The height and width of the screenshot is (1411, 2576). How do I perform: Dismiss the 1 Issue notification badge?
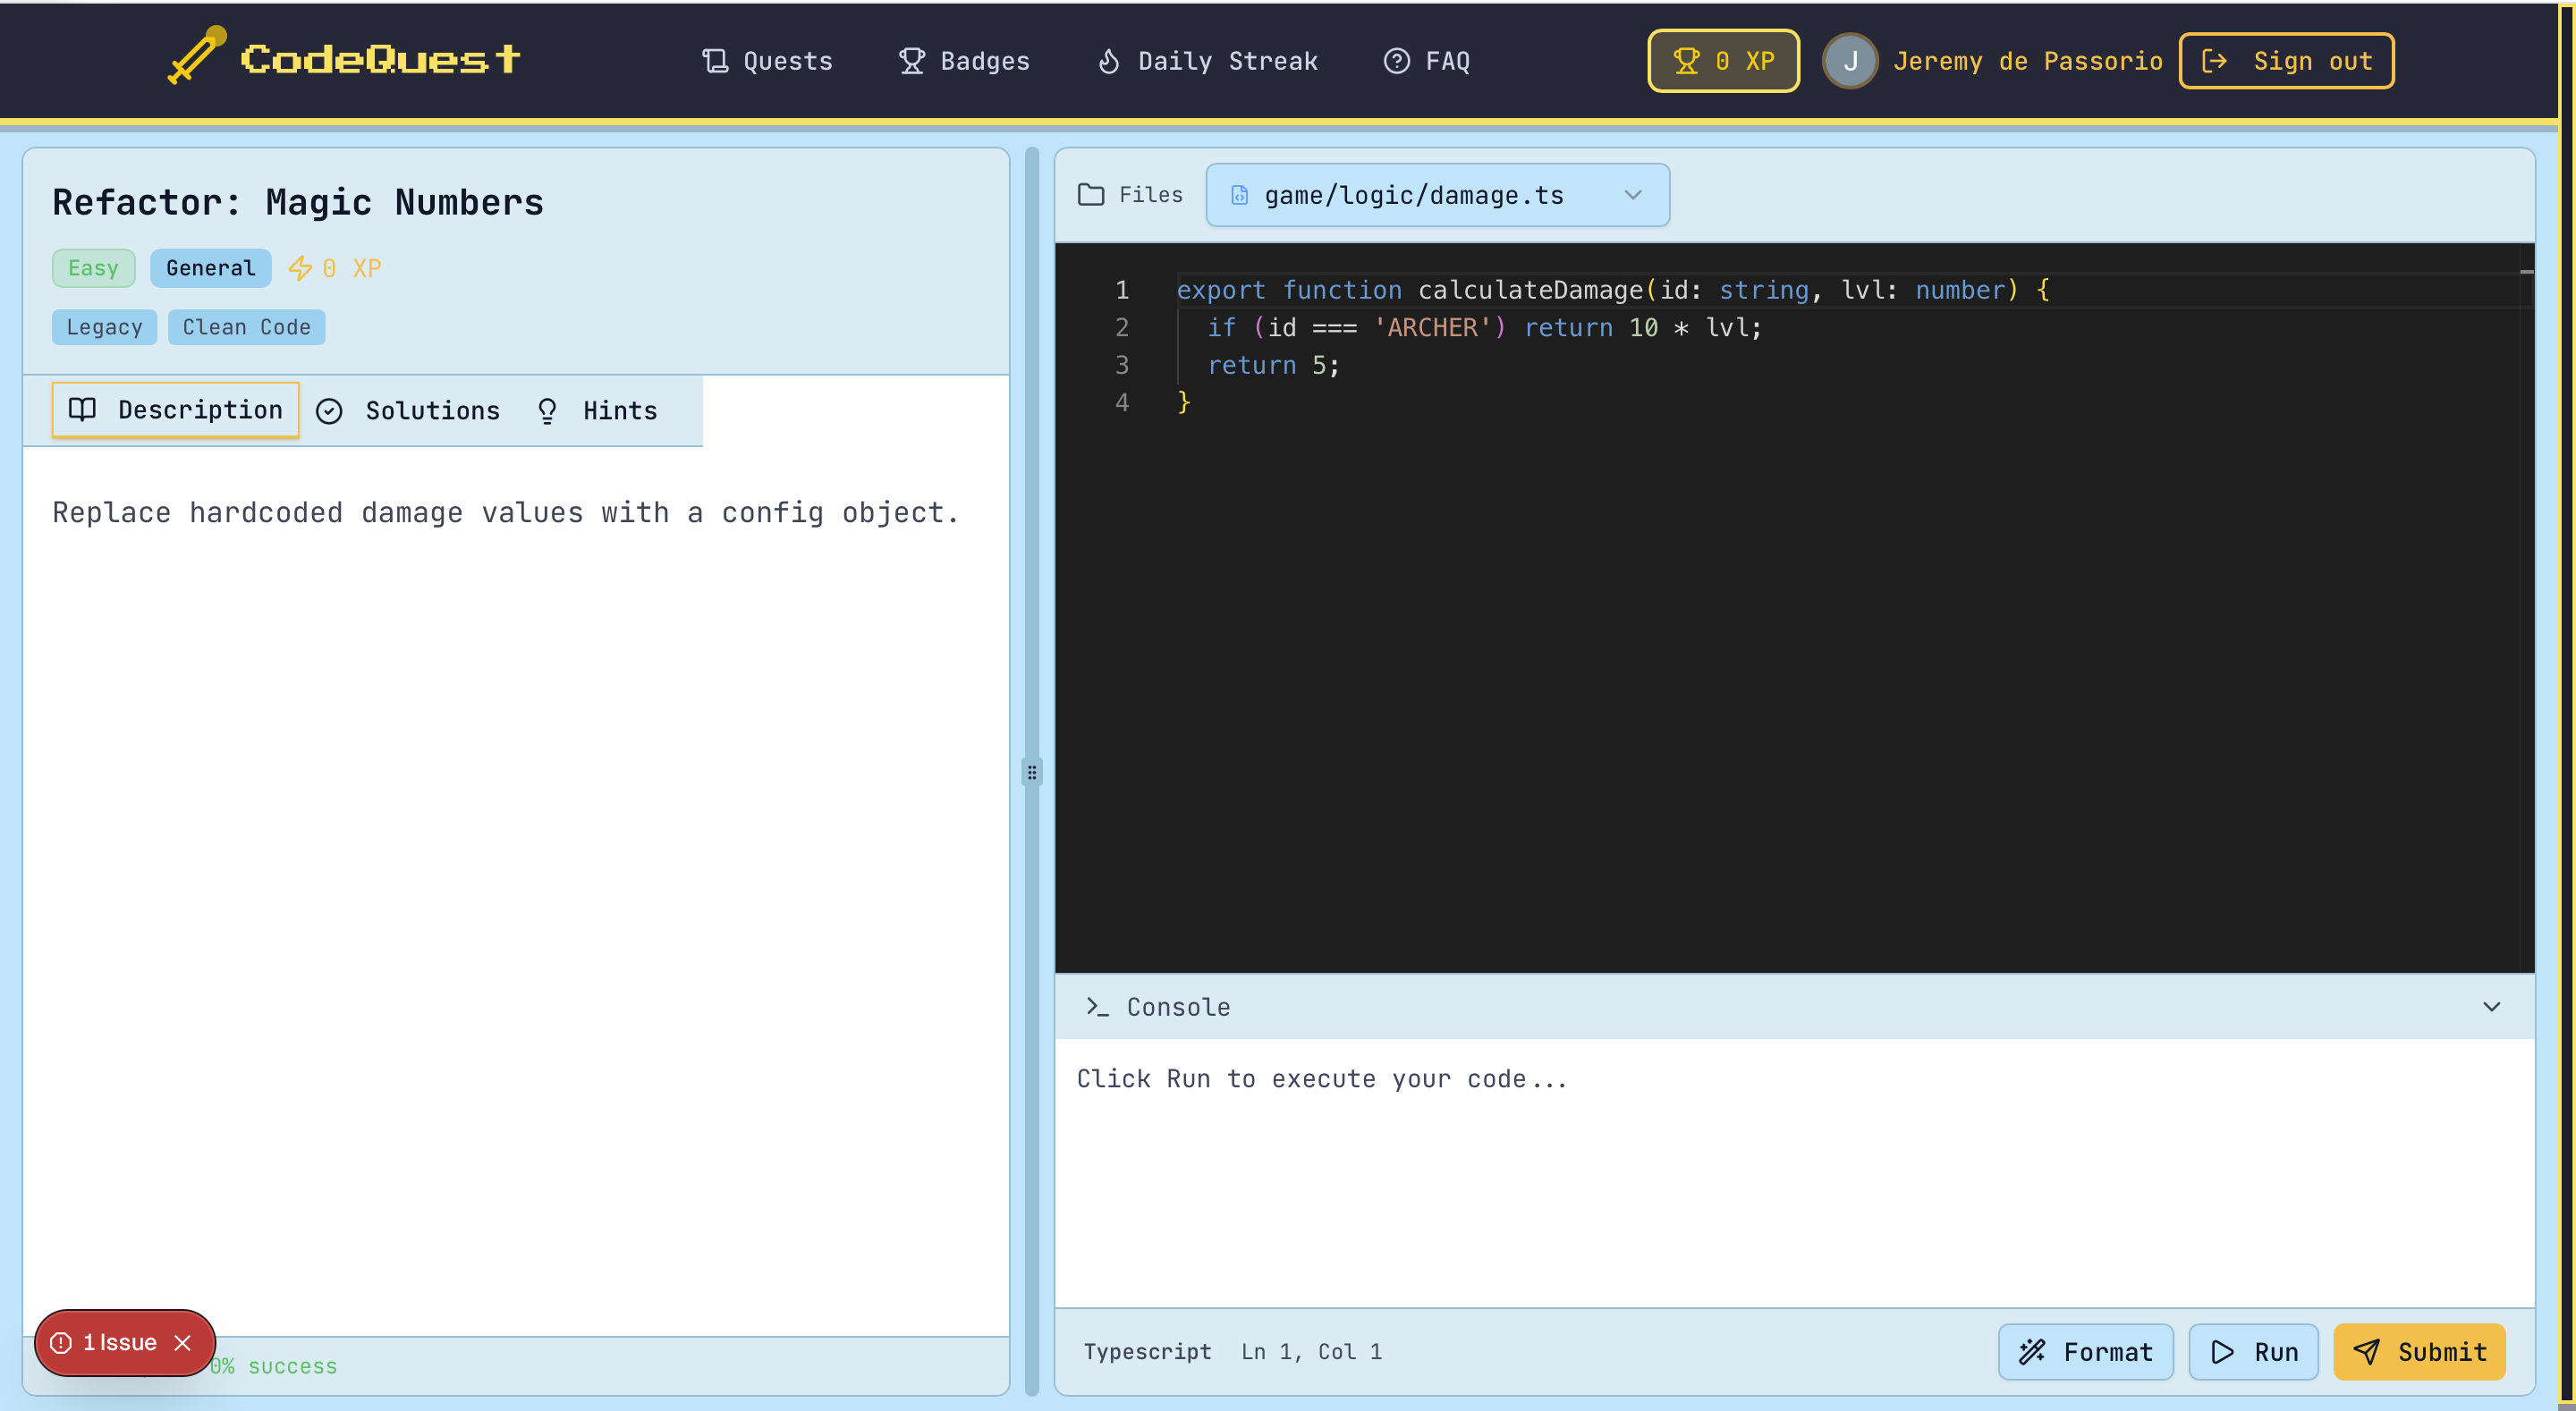(183, 1342)
